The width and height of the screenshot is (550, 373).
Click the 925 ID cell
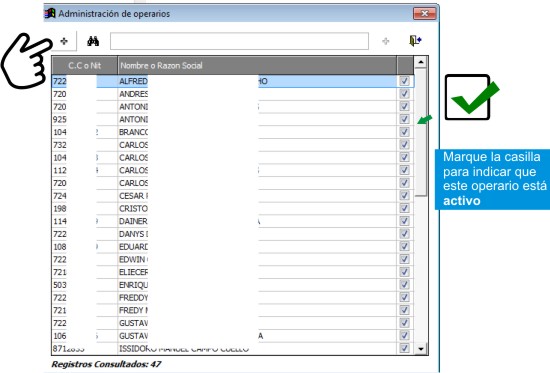(85, 119)
